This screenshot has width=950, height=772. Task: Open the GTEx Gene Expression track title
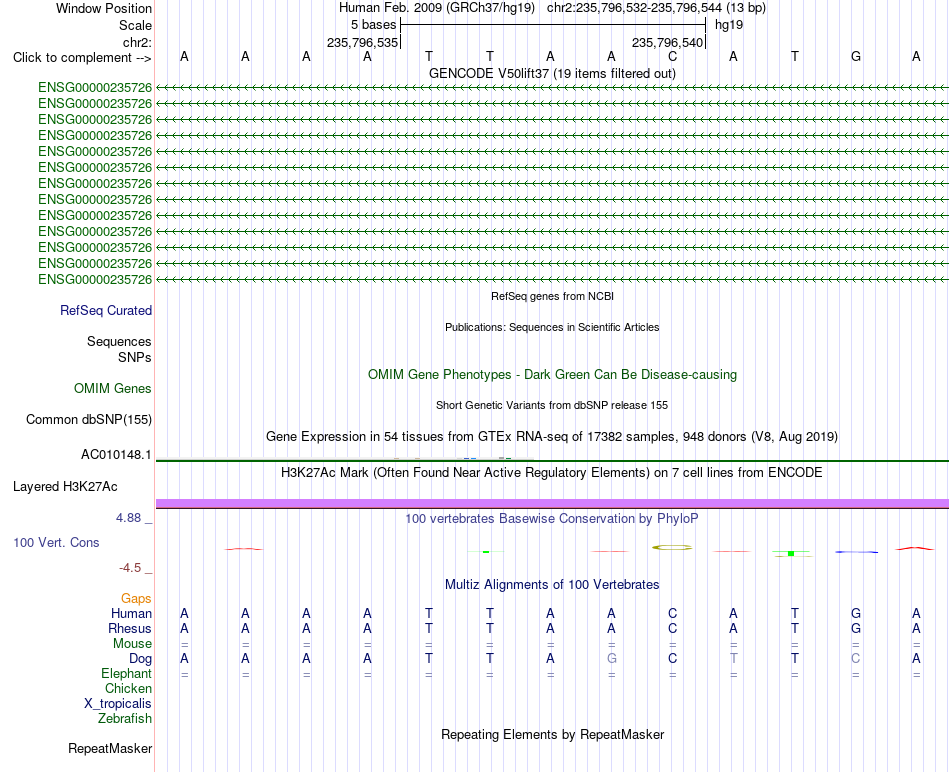552,436
